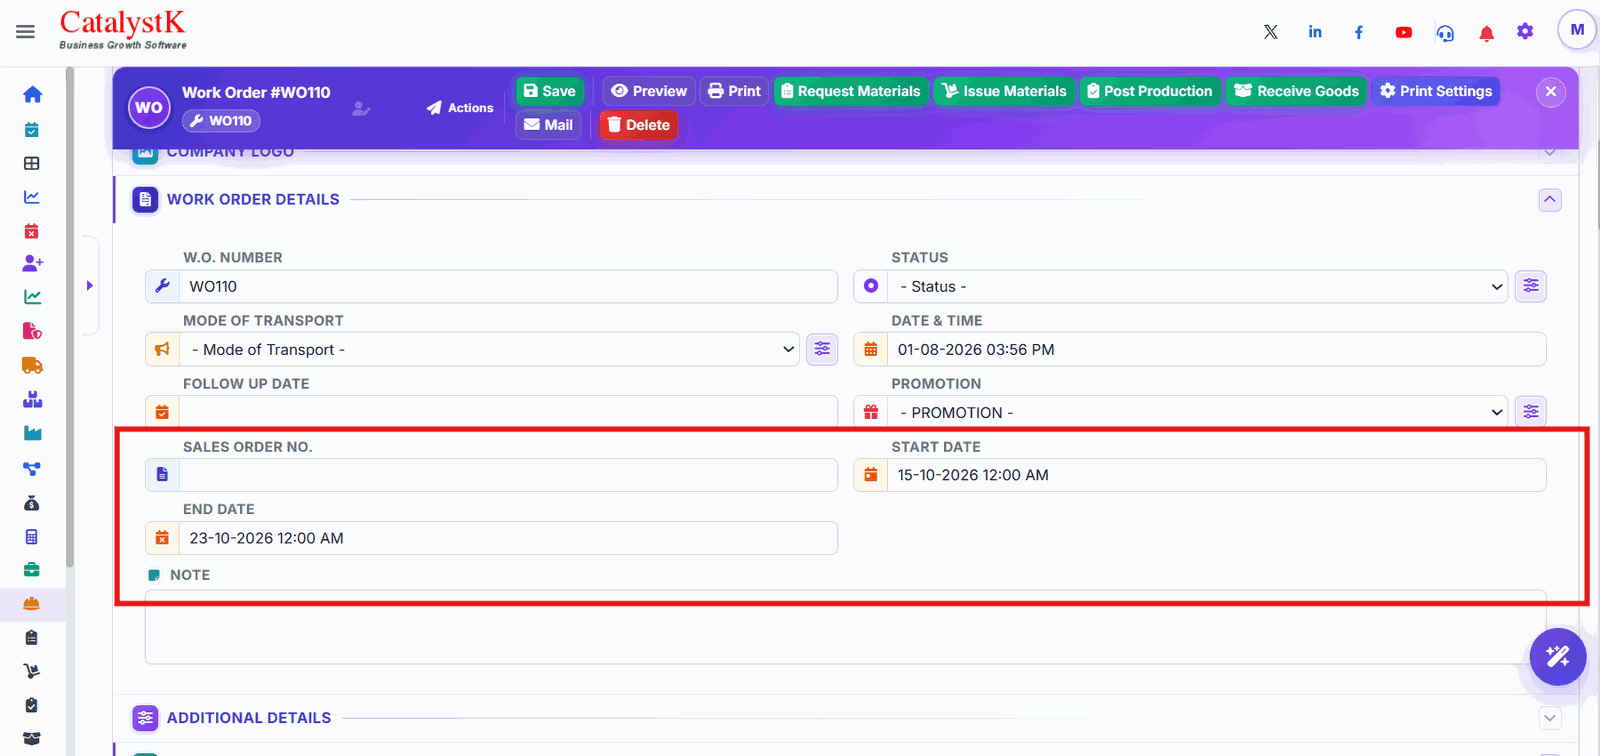
Task: Open the calendar check sidebar icon
Action: tap(32, 129)
